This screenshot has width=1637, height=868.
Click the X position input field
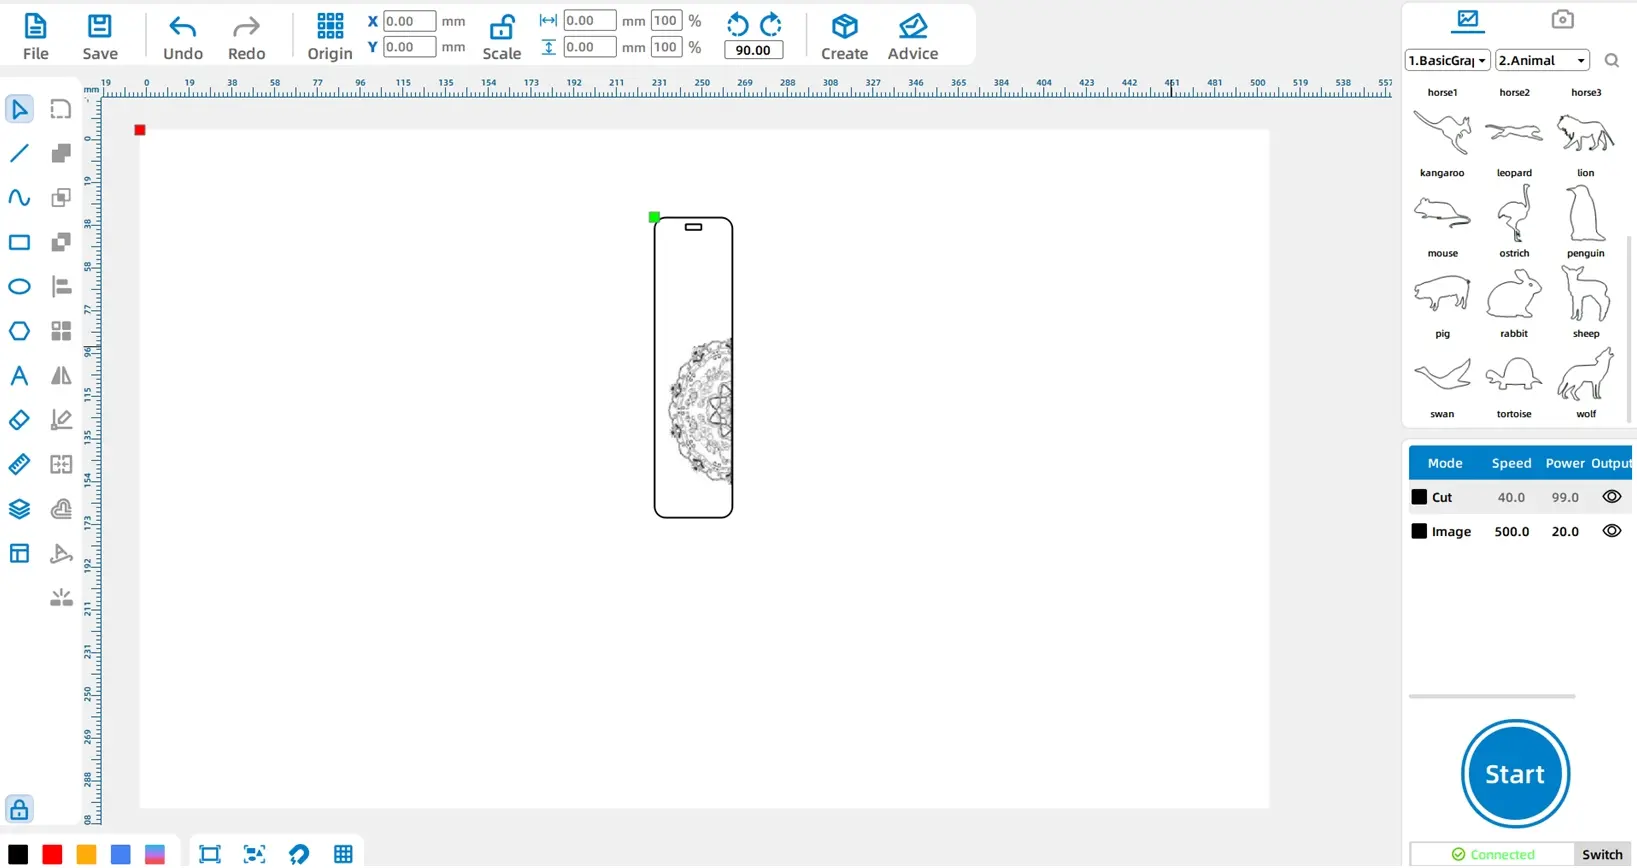coord(409,21)
